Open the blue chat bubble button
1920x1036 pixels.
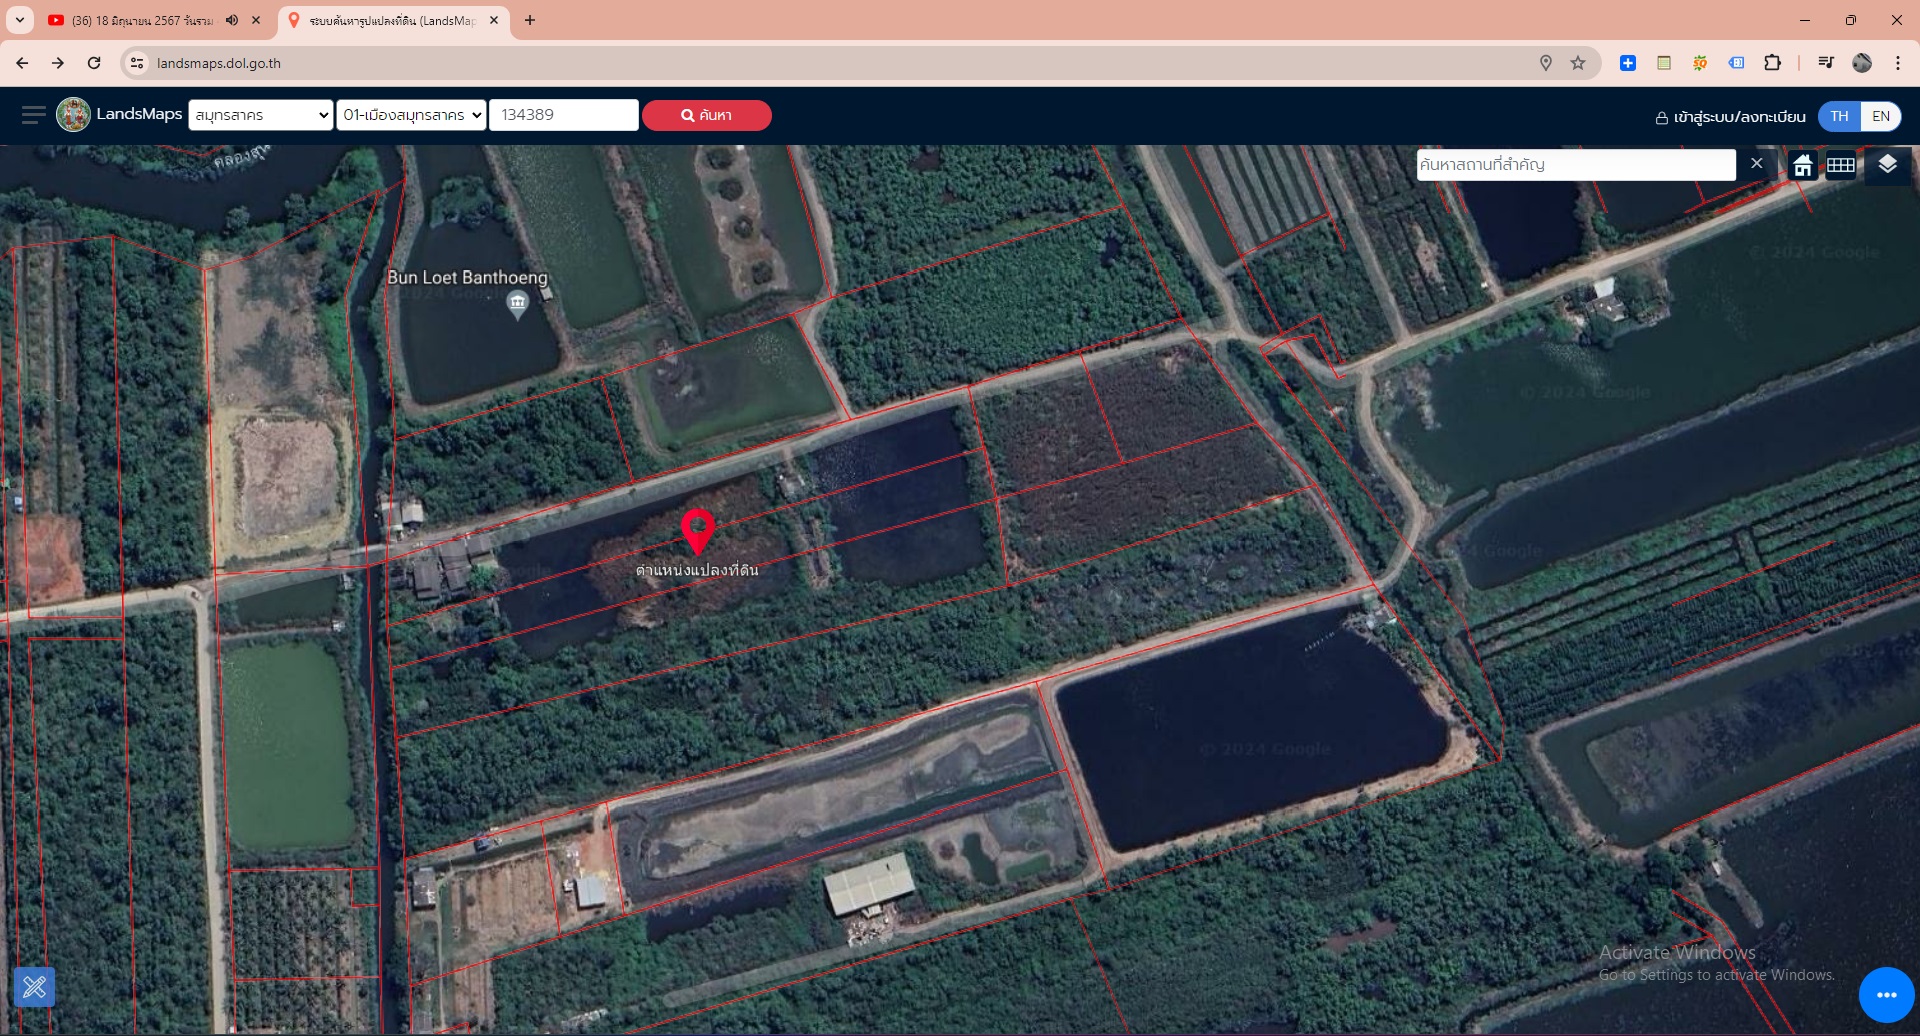(1886, 994)
